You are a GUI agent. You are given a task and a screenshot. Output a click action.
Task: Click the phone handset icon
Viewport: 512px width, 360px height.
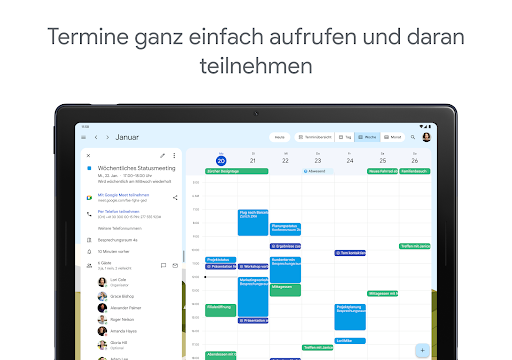click(89, 214)
